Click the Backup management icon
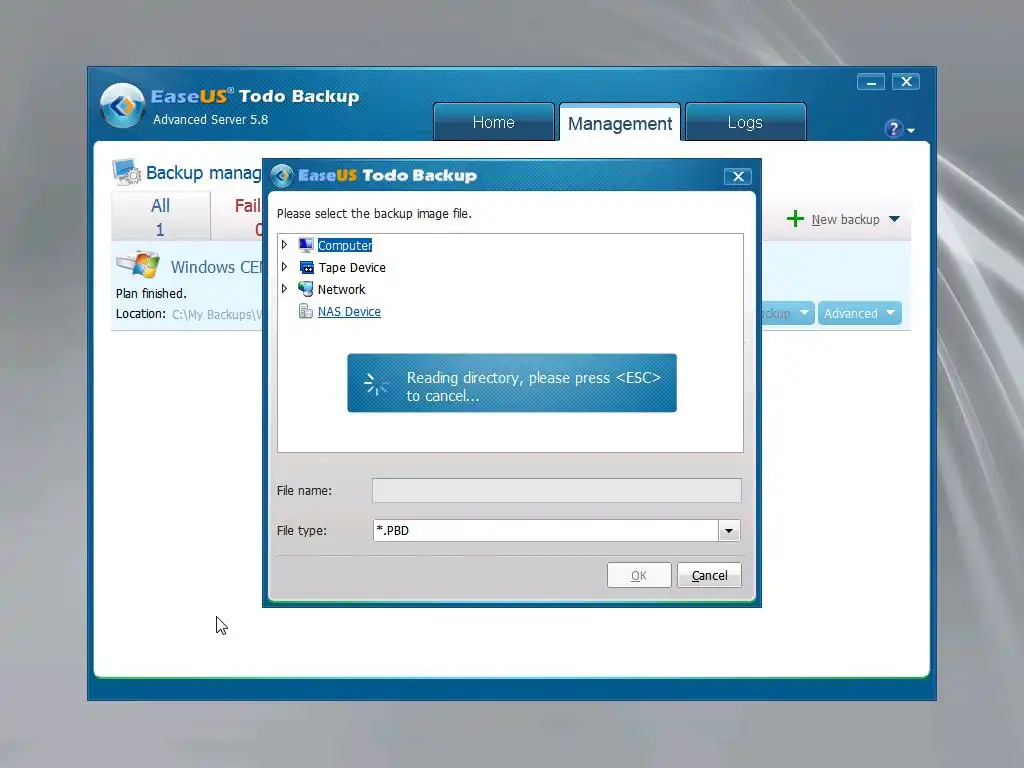 127,172
